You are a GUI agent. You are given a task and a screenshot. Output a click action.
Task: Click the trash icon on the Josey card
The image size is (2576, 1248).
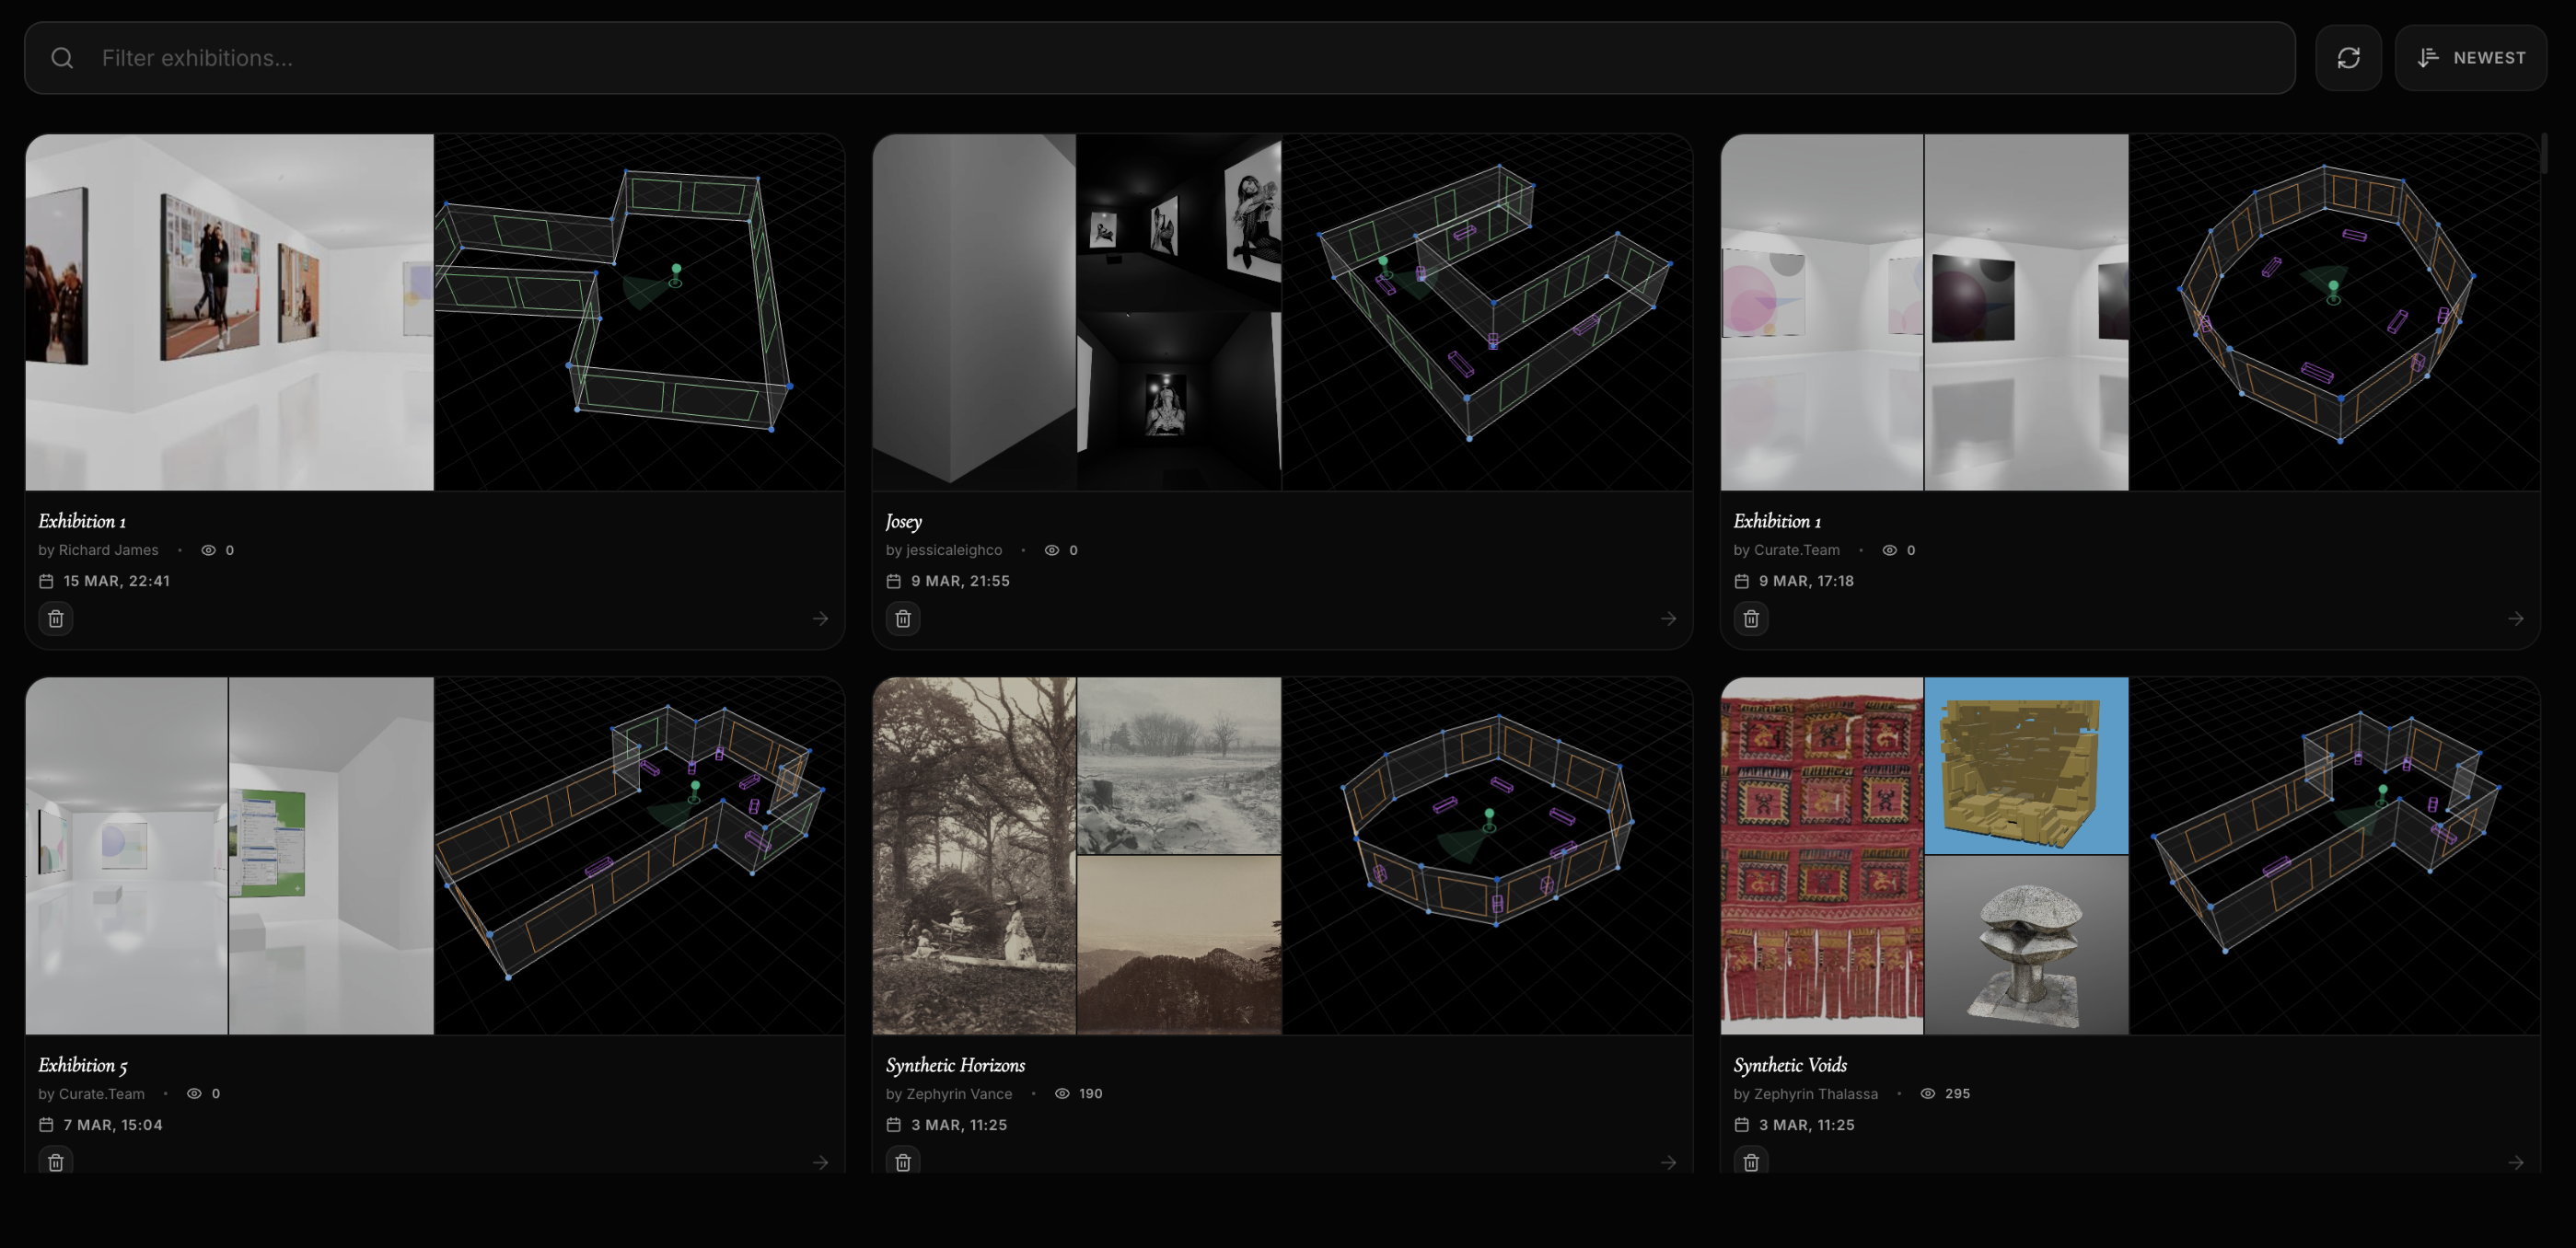pyautogui.click(x=902, y=618)
